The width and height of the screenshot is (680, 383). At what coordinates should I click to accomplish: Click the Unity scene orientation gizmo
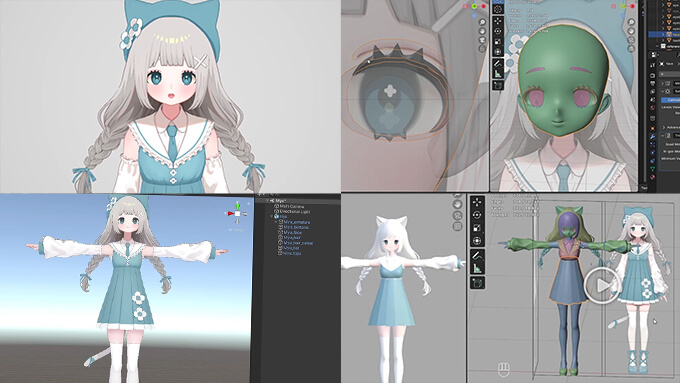237,213
